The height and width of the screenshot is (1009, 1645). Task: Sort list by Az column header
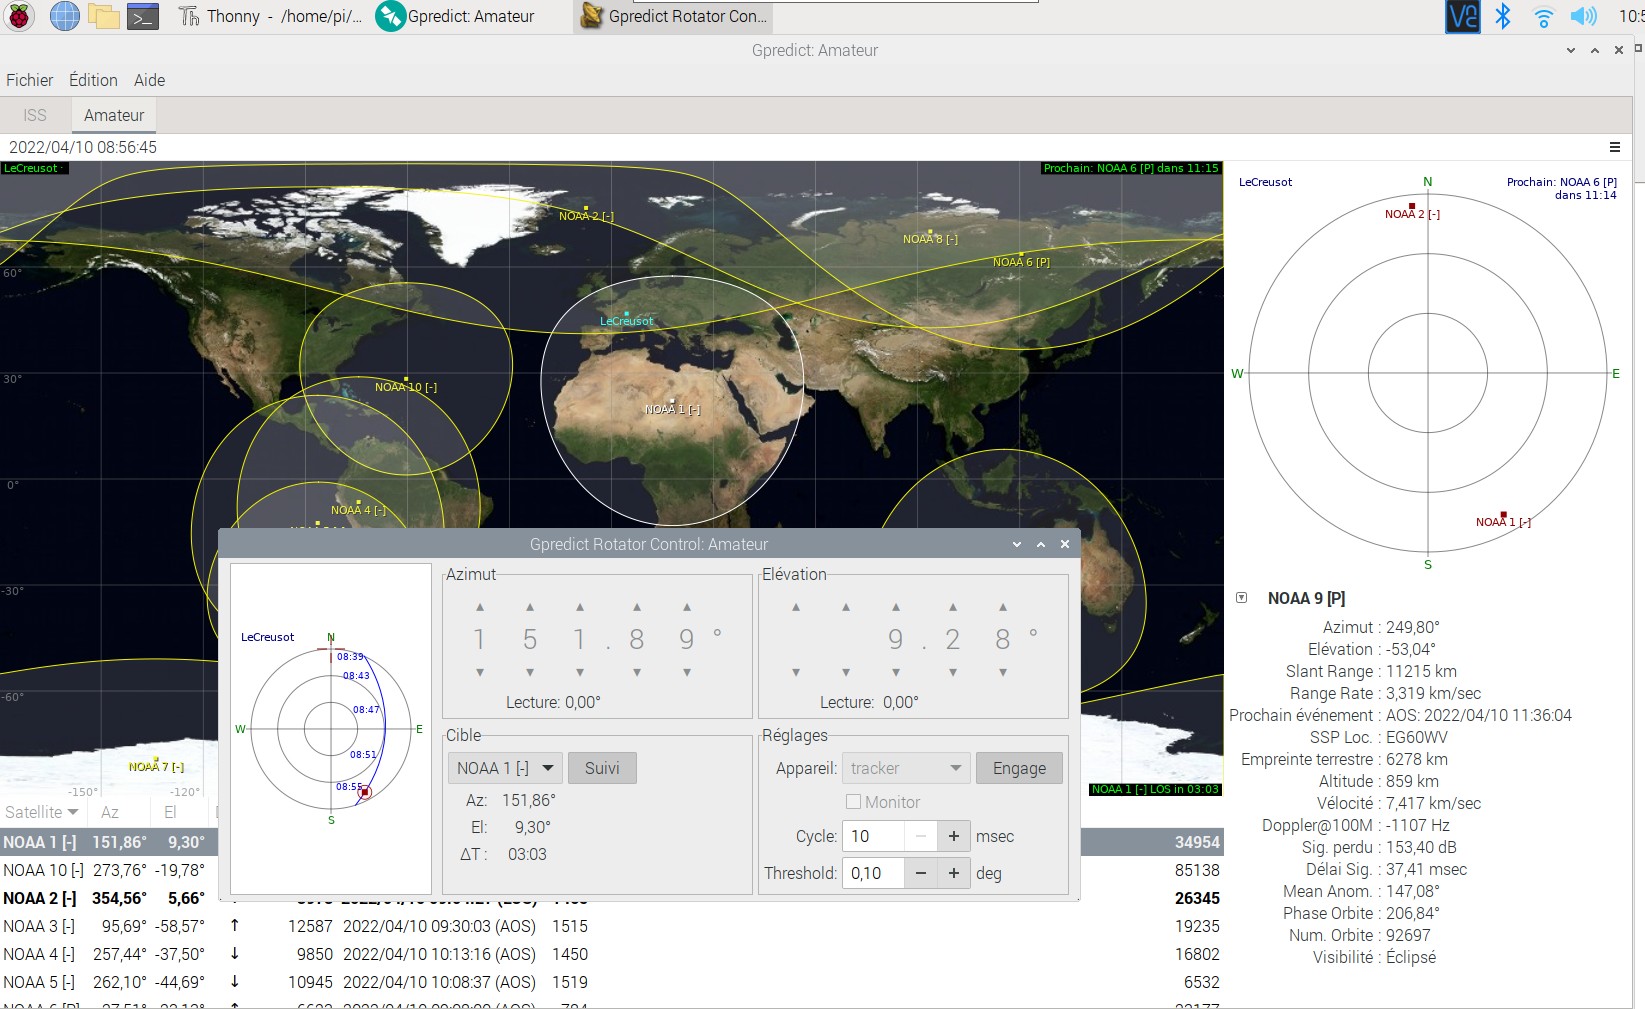pos(110,812)
